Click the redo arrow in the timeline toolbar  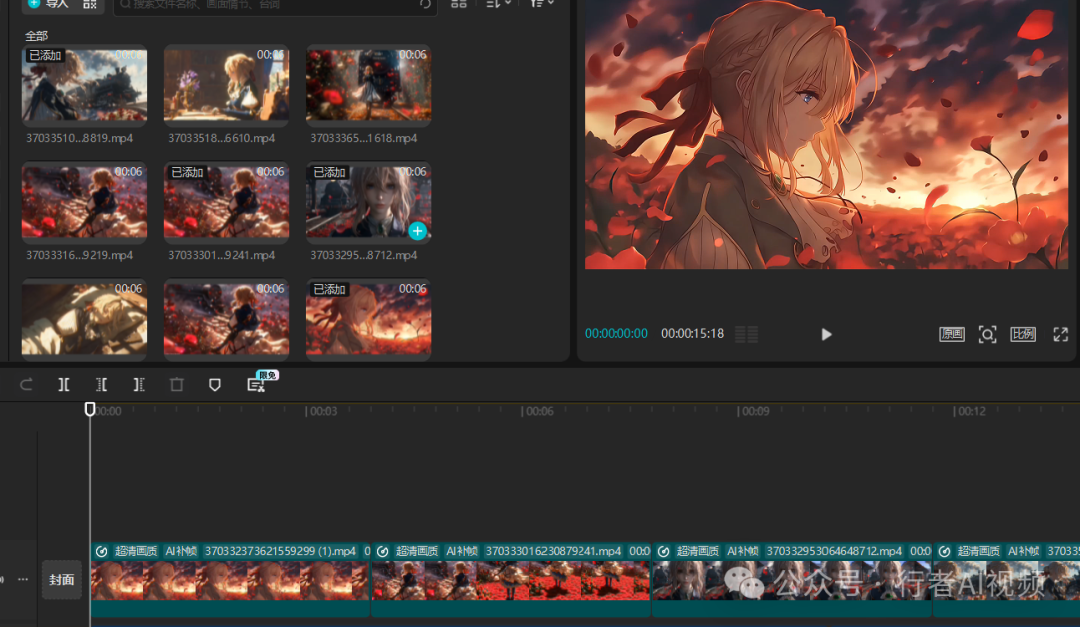26,384
